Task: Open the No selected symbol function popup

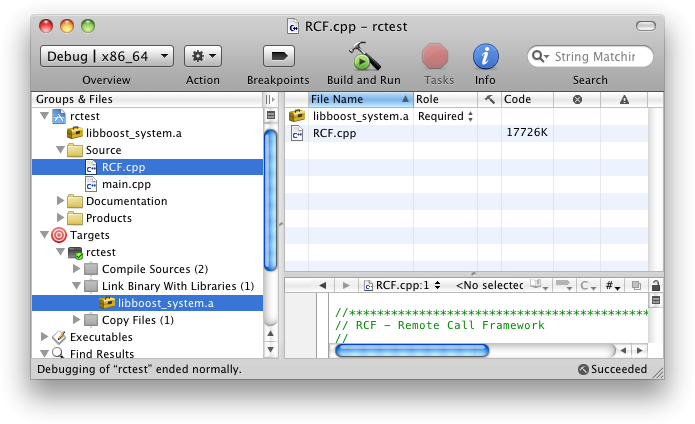Action: point(489,285)
